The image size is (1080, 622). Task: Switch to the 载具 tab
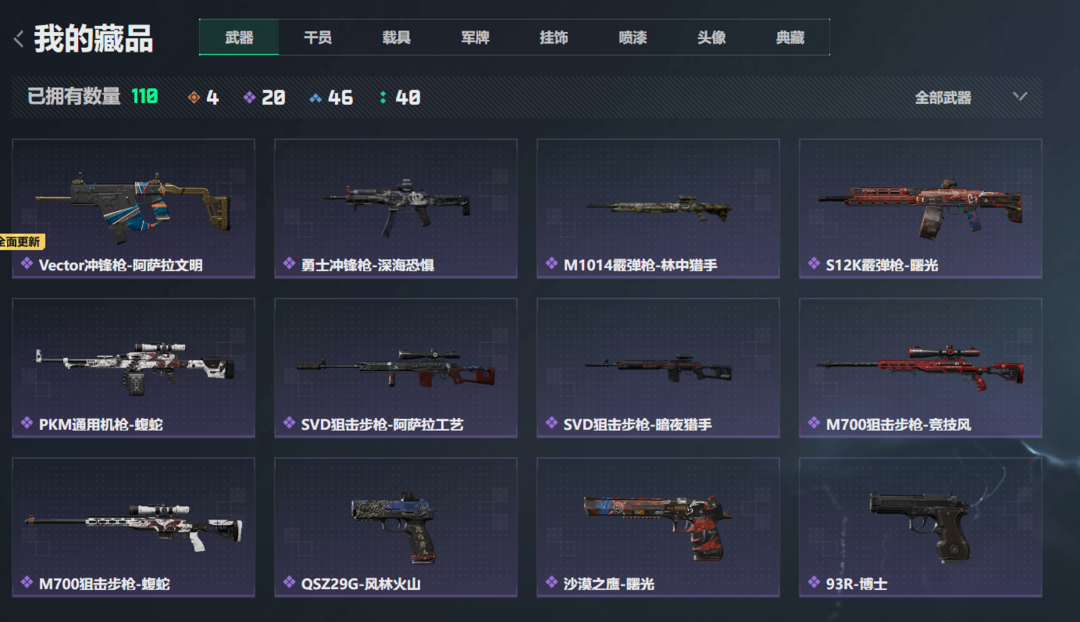pyautogui.click(x=397, y=37)
